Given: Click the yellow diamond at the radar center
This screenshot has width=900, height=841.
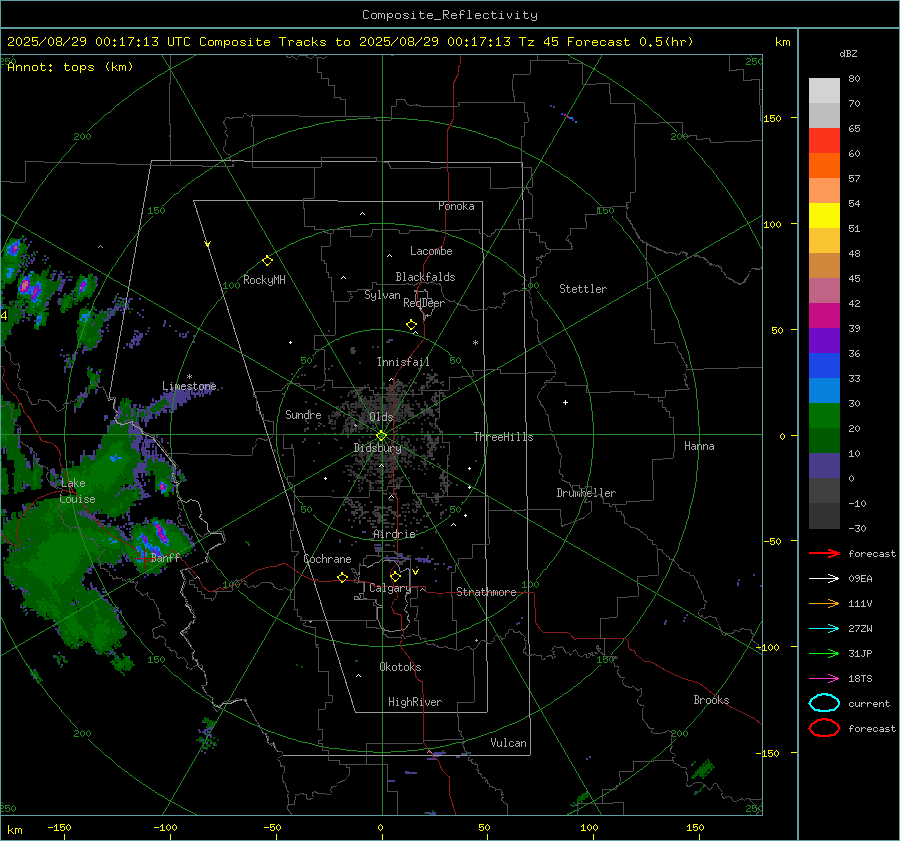Looking at the screenshot, I should tap(381, 436).
